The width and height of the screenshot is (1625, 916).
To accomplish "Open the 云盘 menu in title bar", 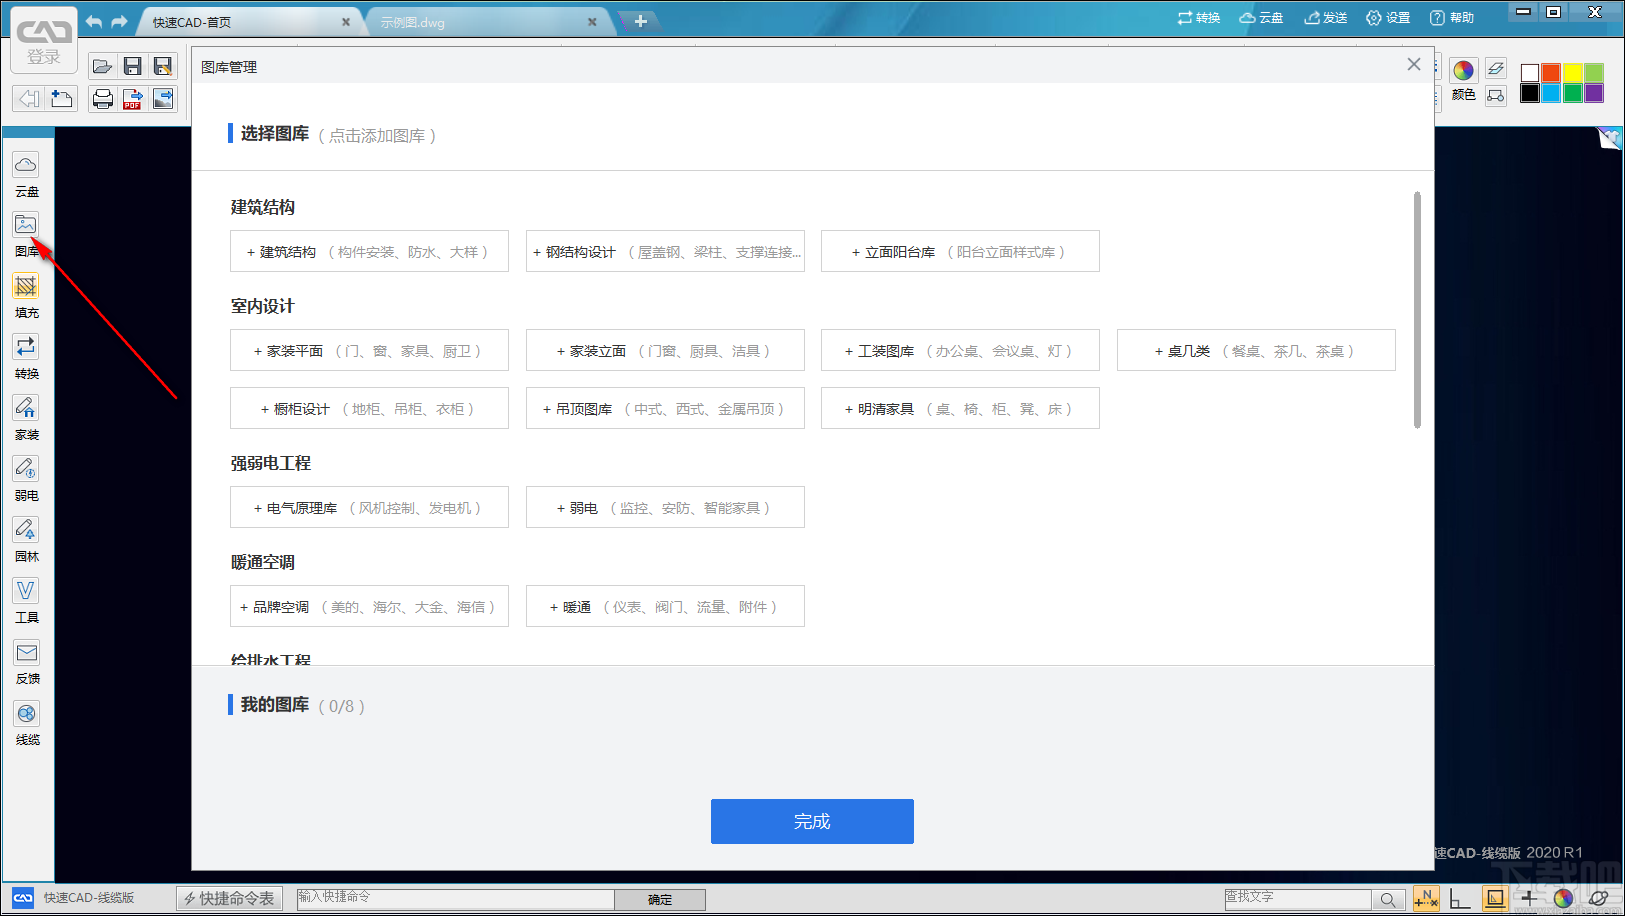I will tap(1261, 18).
